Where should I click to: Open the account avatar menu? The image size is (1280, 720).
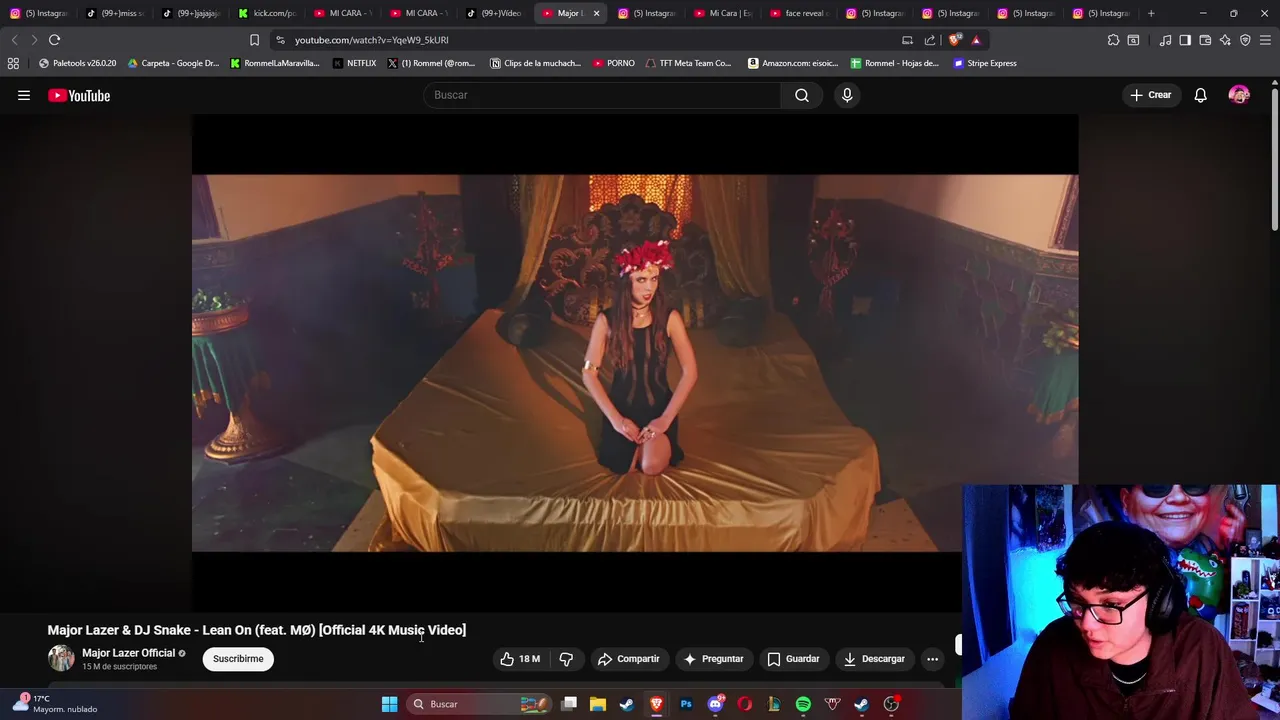tap(1239, 95)
